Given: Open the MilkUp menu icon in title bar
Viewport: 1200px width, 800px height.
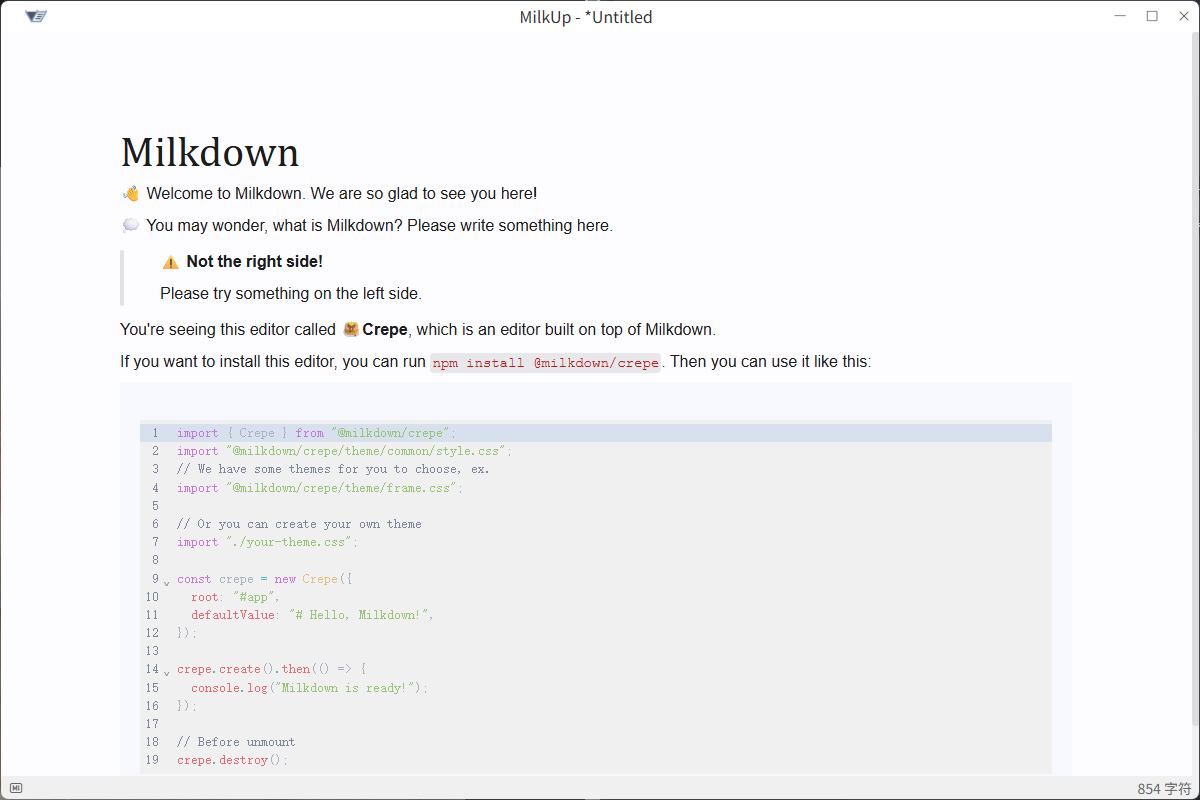Looking at the screenshot, I should point(36,17).
